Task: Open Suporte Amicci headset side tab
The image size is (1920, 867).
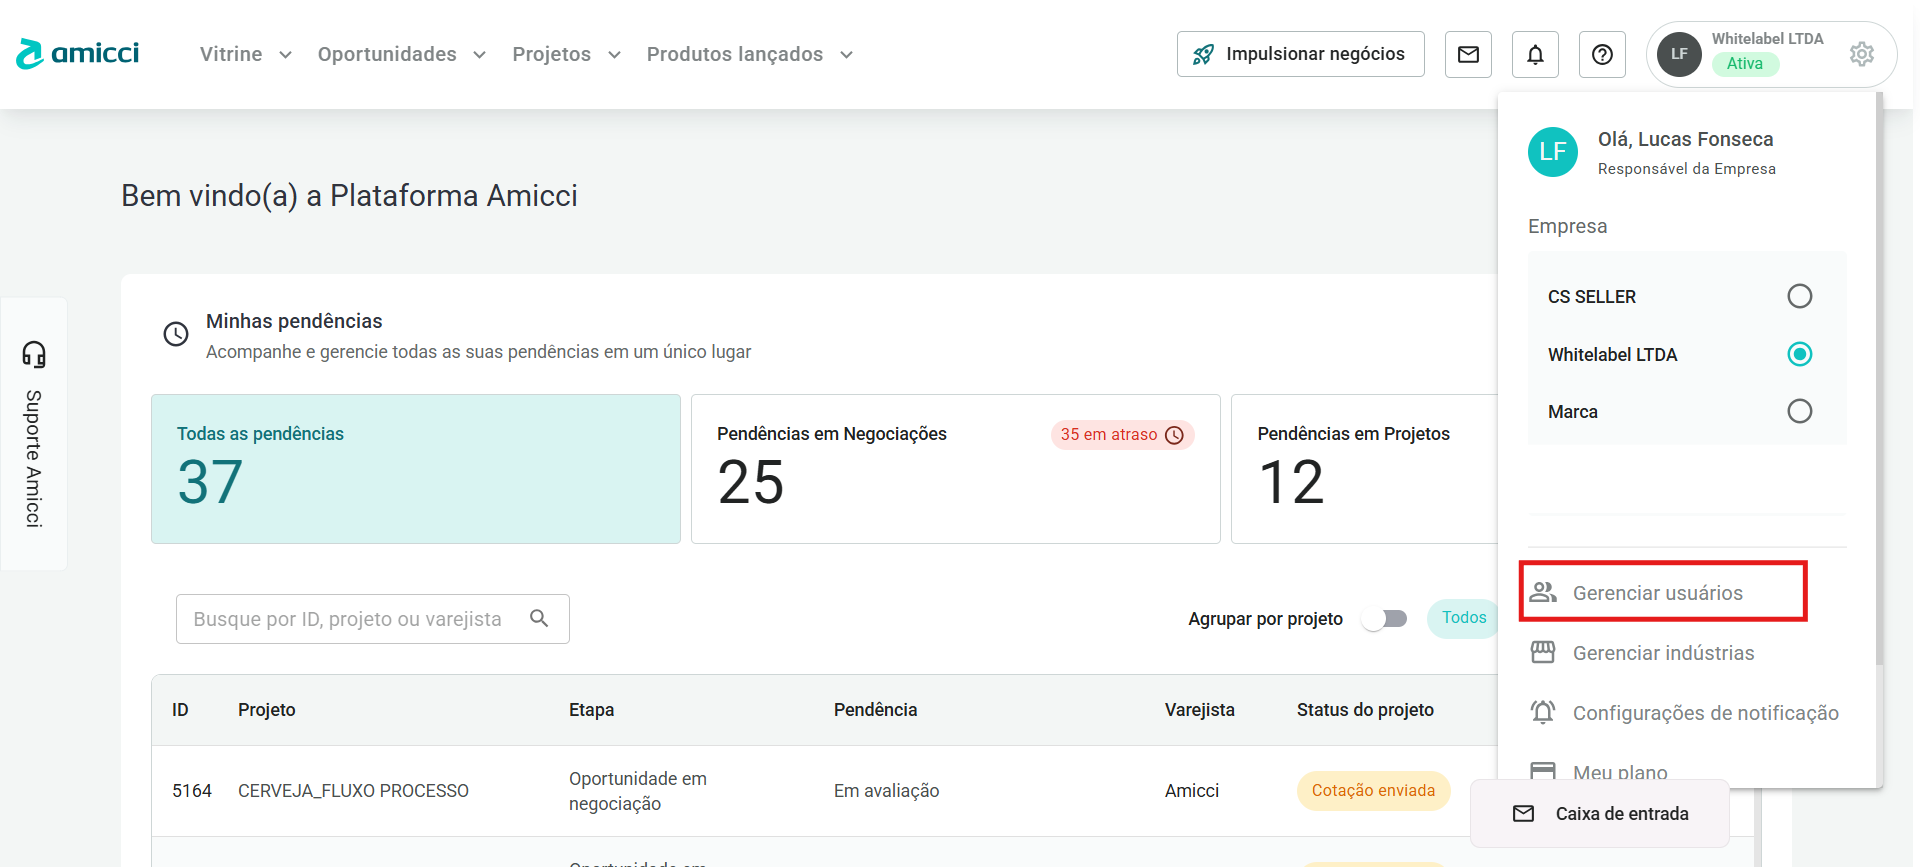Action: pos(34,434)
